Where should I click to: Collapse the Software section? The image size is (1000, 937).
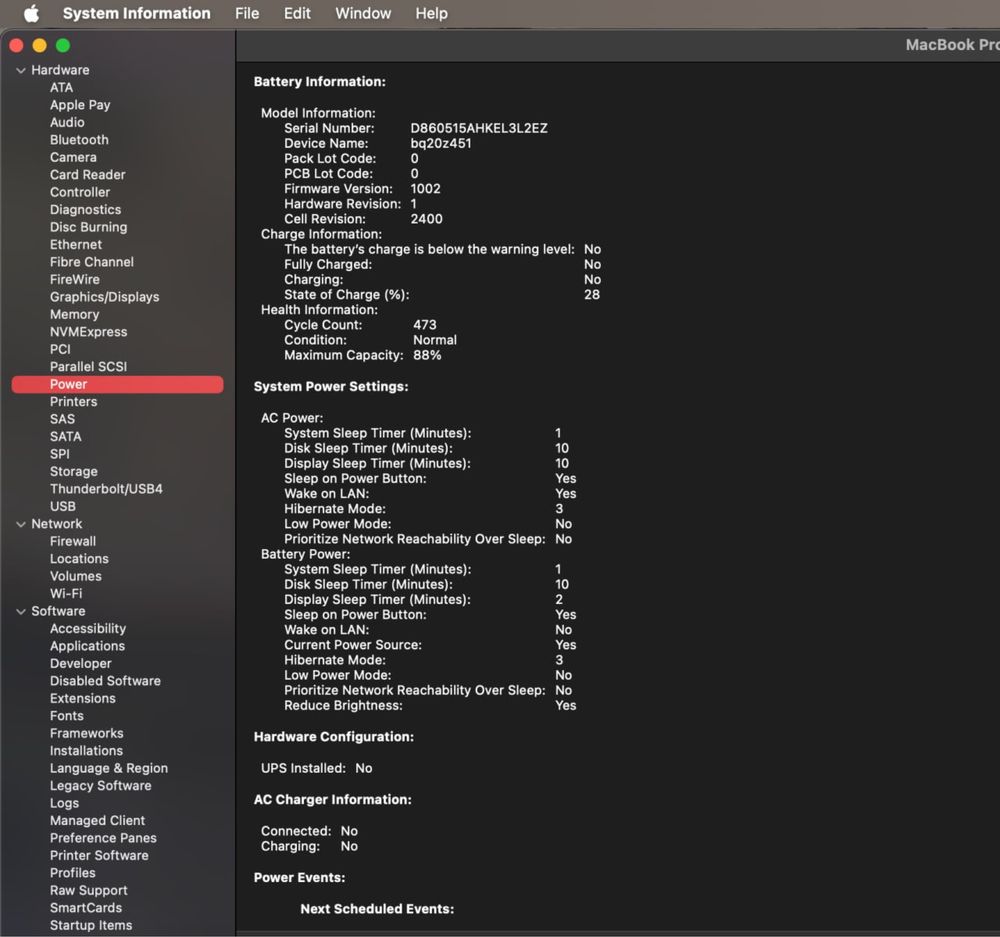point(21,611)
